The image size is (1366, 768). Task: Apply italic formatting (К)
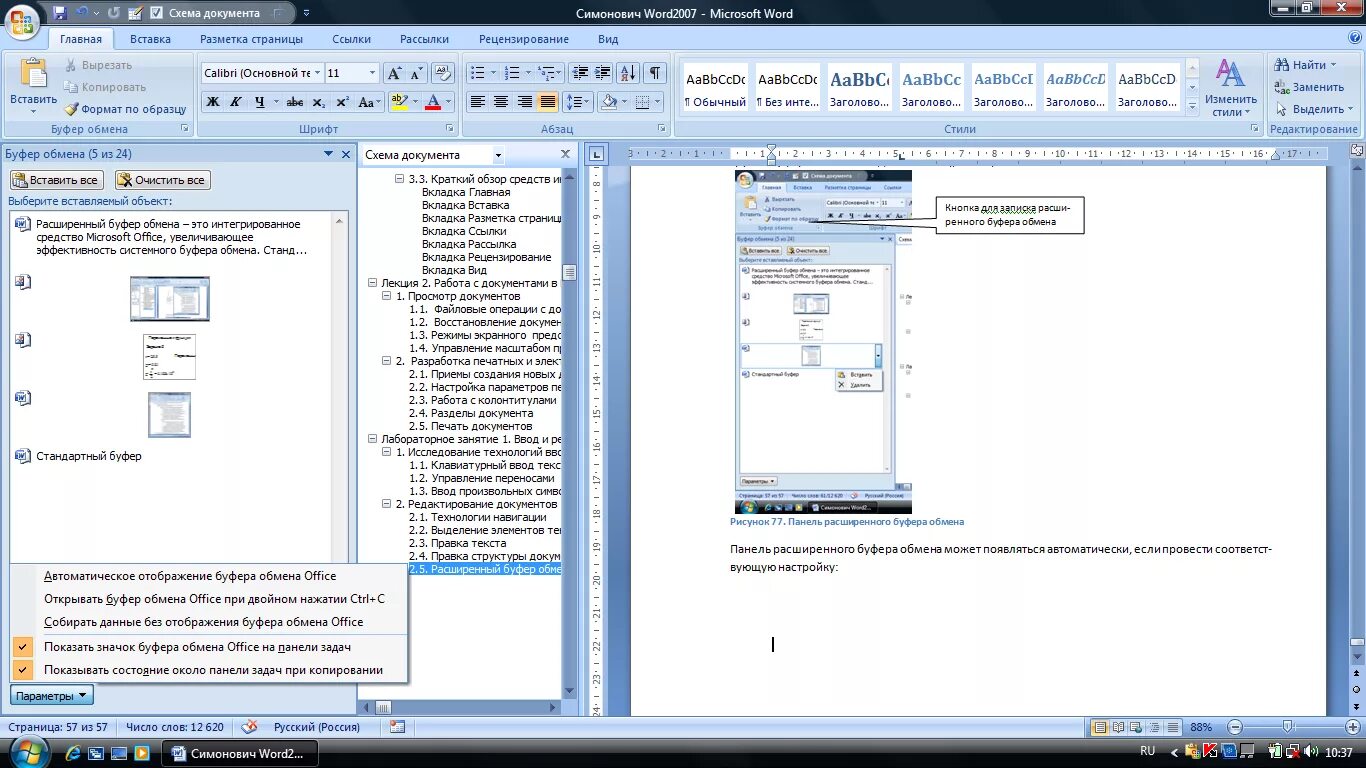[236, 102]
